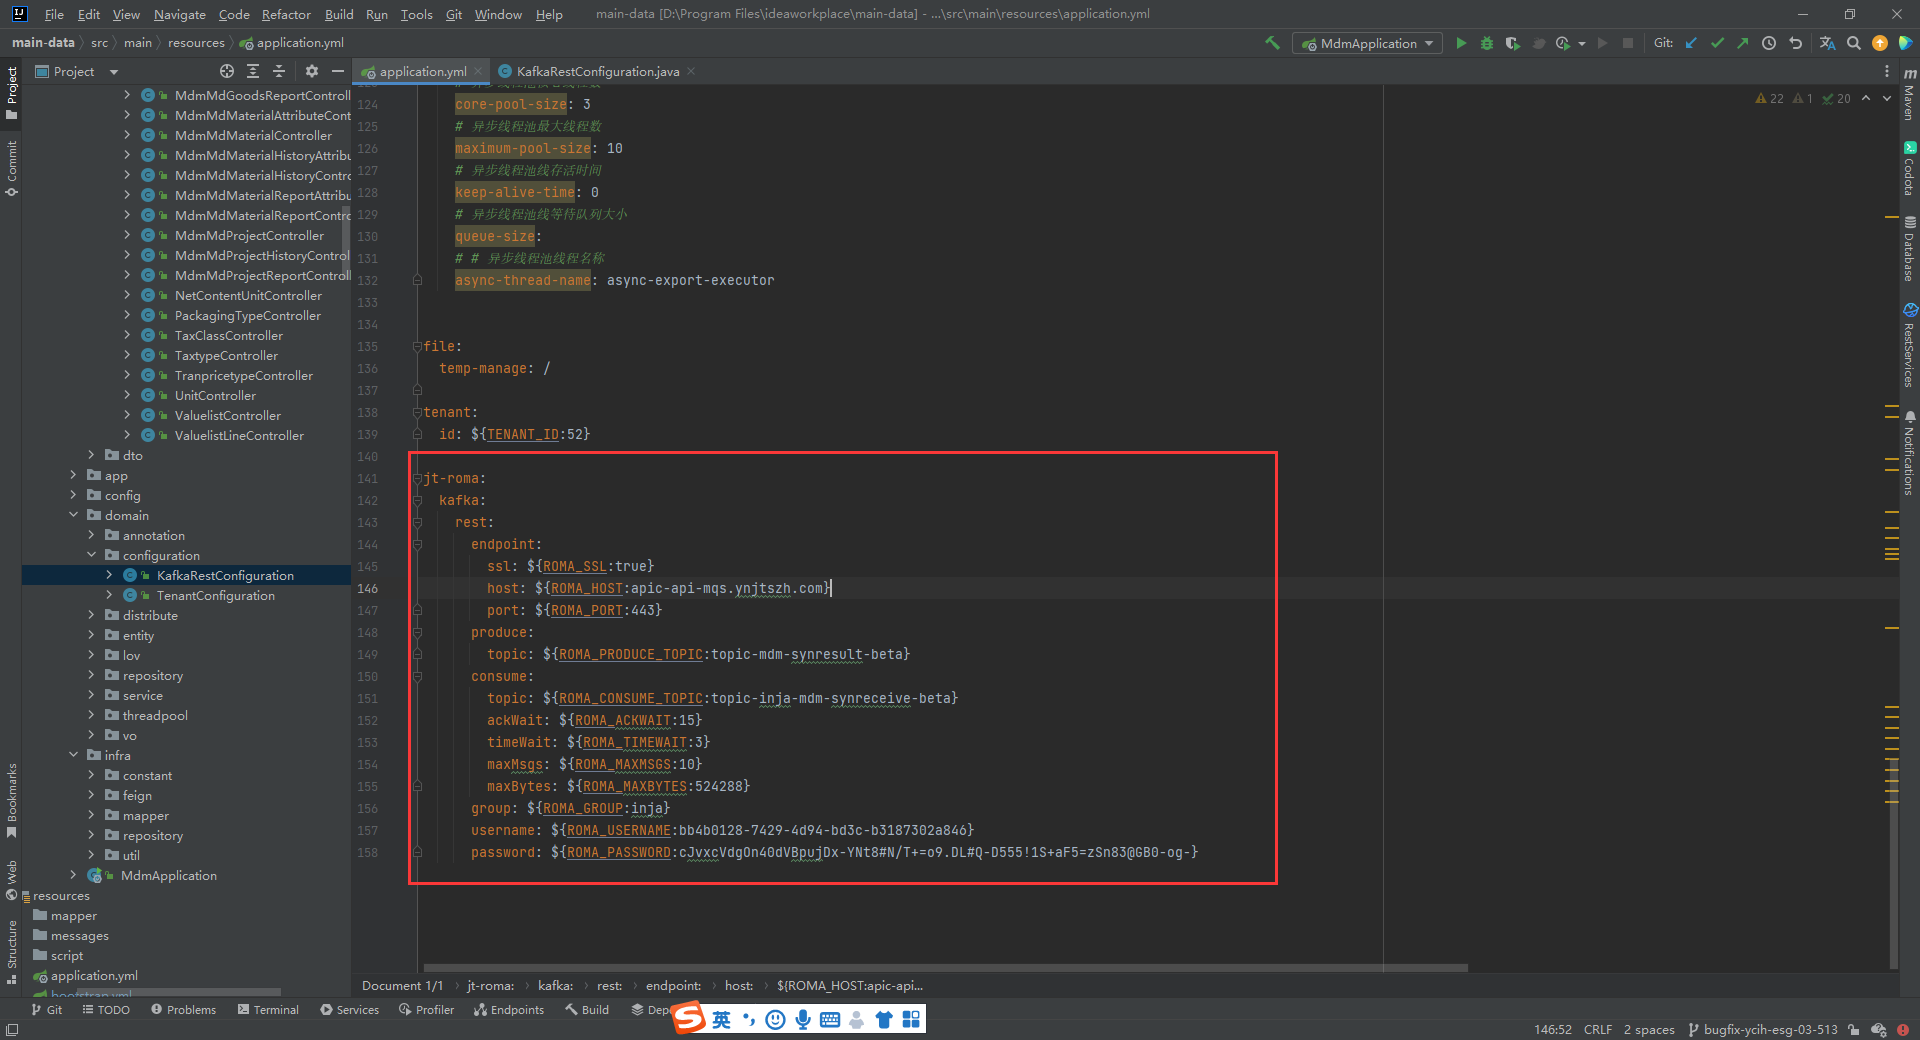
Task: Open the Refactor menu
Action: [286, 14]
